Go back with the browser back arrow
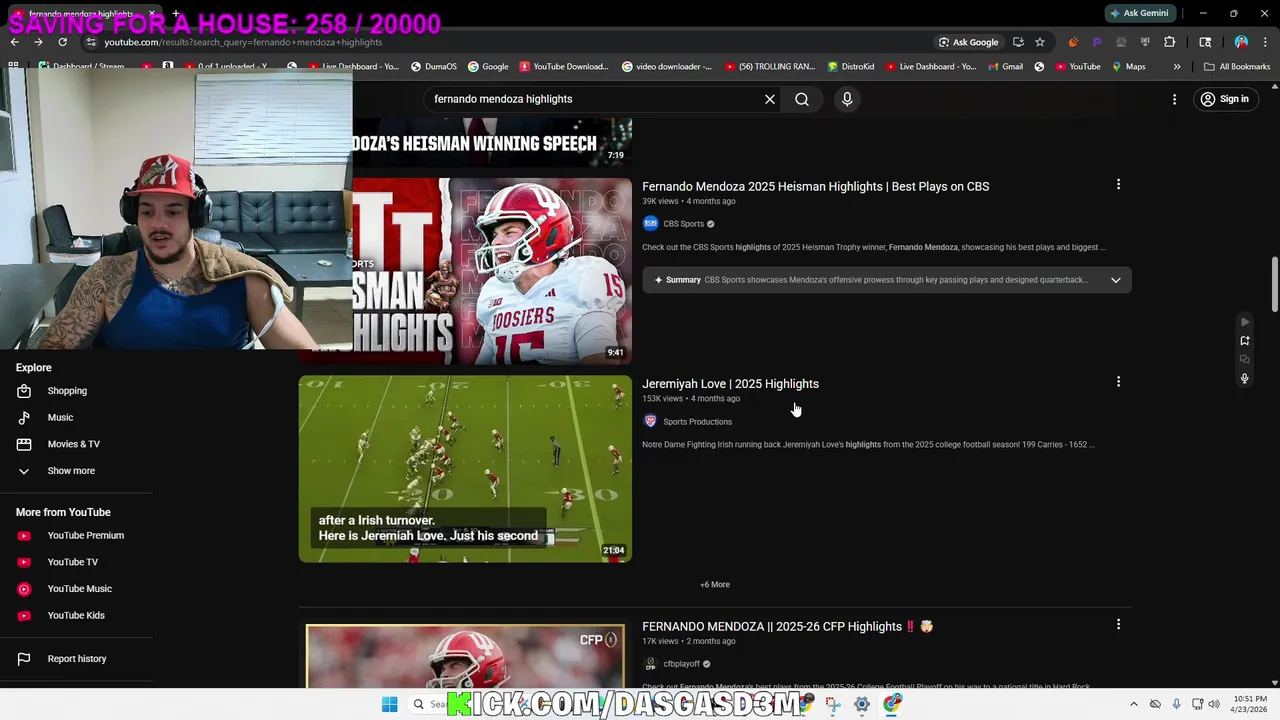The image size is (1280, 720). click(x=14, y=42)
